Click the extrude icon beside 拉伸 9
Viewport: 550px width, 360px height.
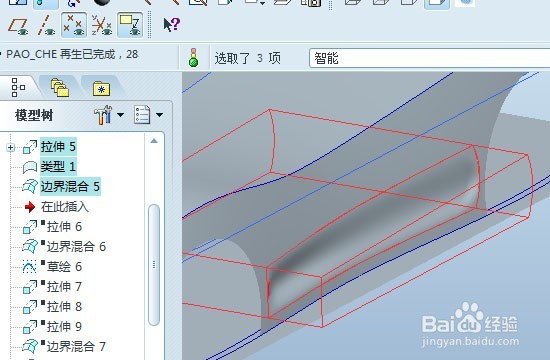click(30, 327)
